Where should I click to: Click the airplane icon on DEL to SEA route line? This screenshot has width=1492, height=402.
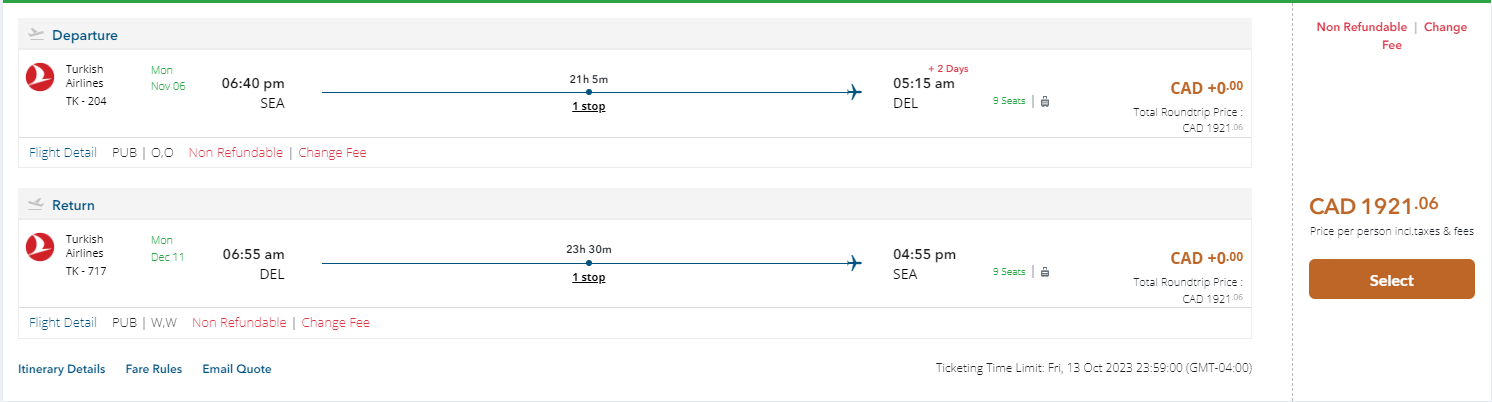point(854,263)
